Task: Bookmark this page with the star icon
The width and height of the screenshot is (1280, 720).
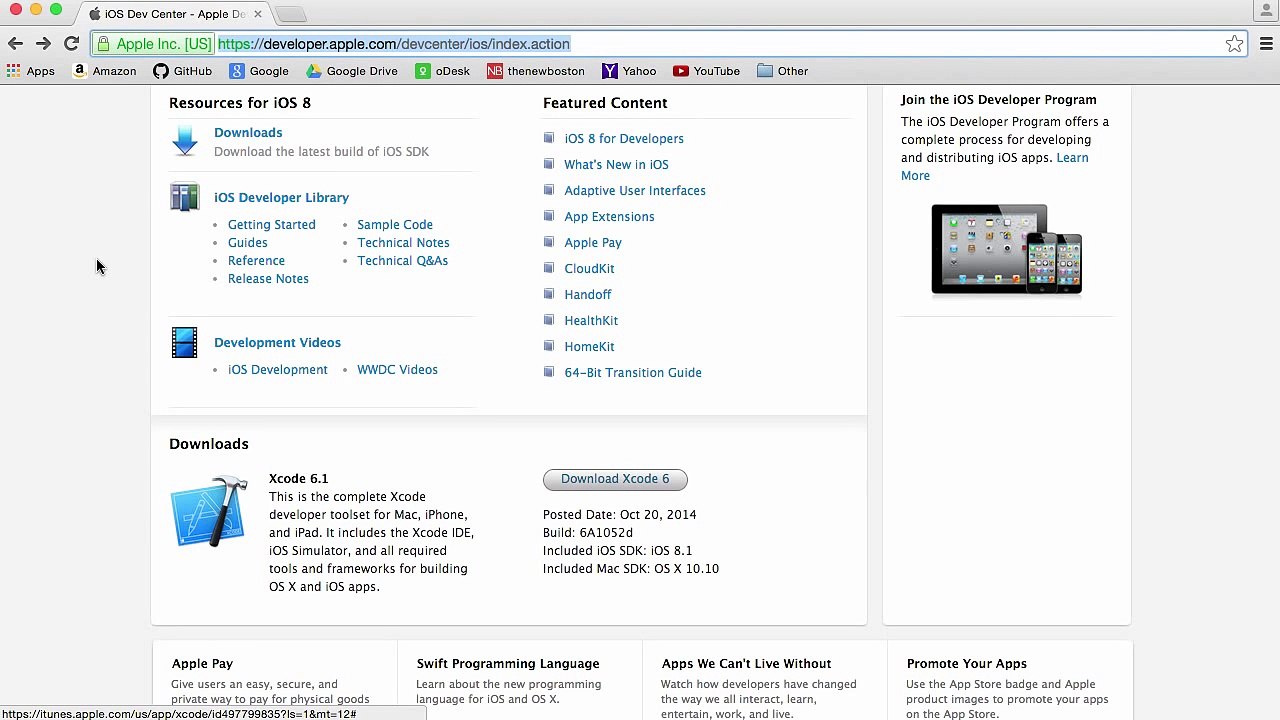Action: click(1234, 44)
